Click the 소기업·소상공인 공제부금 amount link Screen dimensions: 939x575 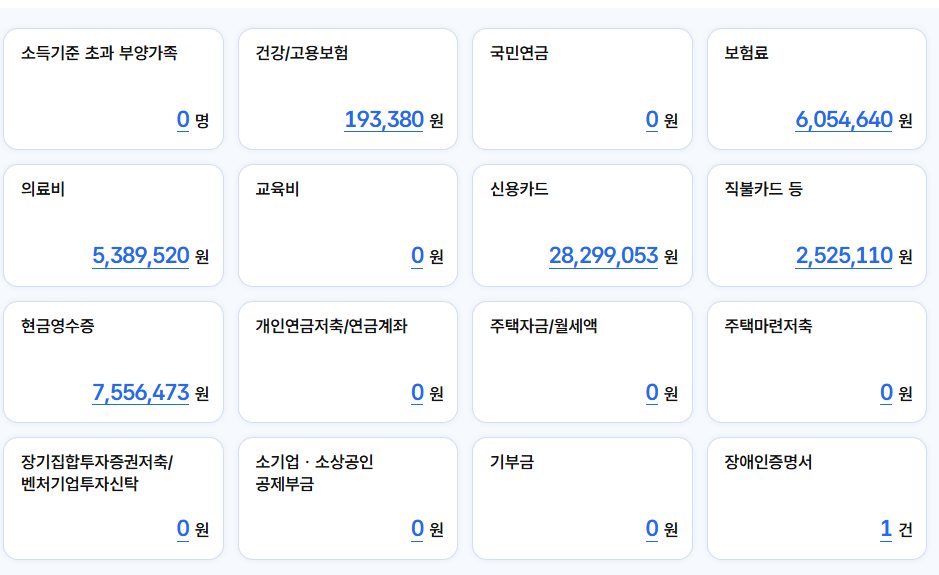(418, 528)
